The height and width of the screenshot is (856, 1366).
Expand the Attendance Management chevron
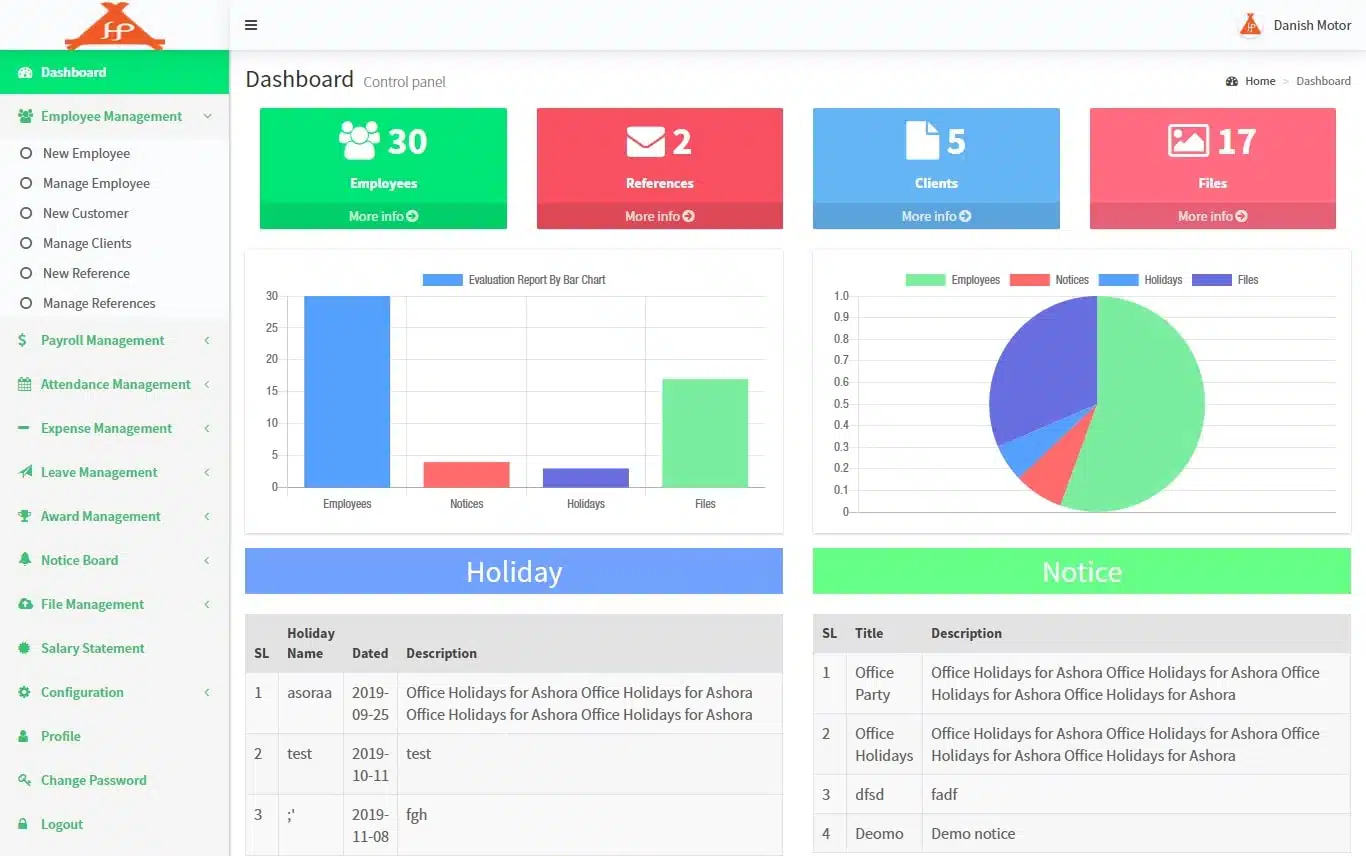pyautogui.click(x=207, y=384)
